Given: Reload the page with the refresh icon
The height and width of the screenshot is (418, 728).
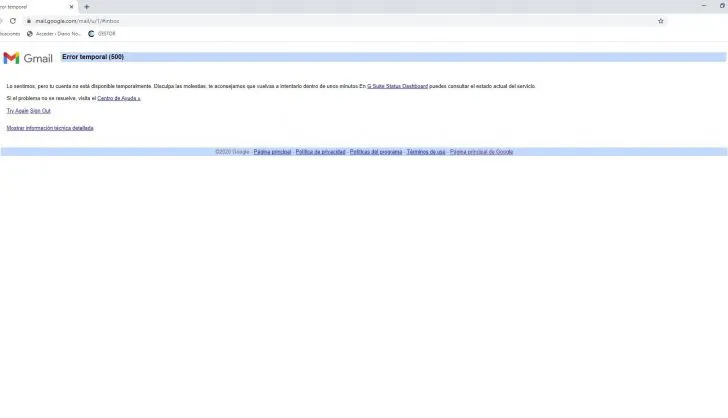Looking at the screenshot, I should [13, 21].
